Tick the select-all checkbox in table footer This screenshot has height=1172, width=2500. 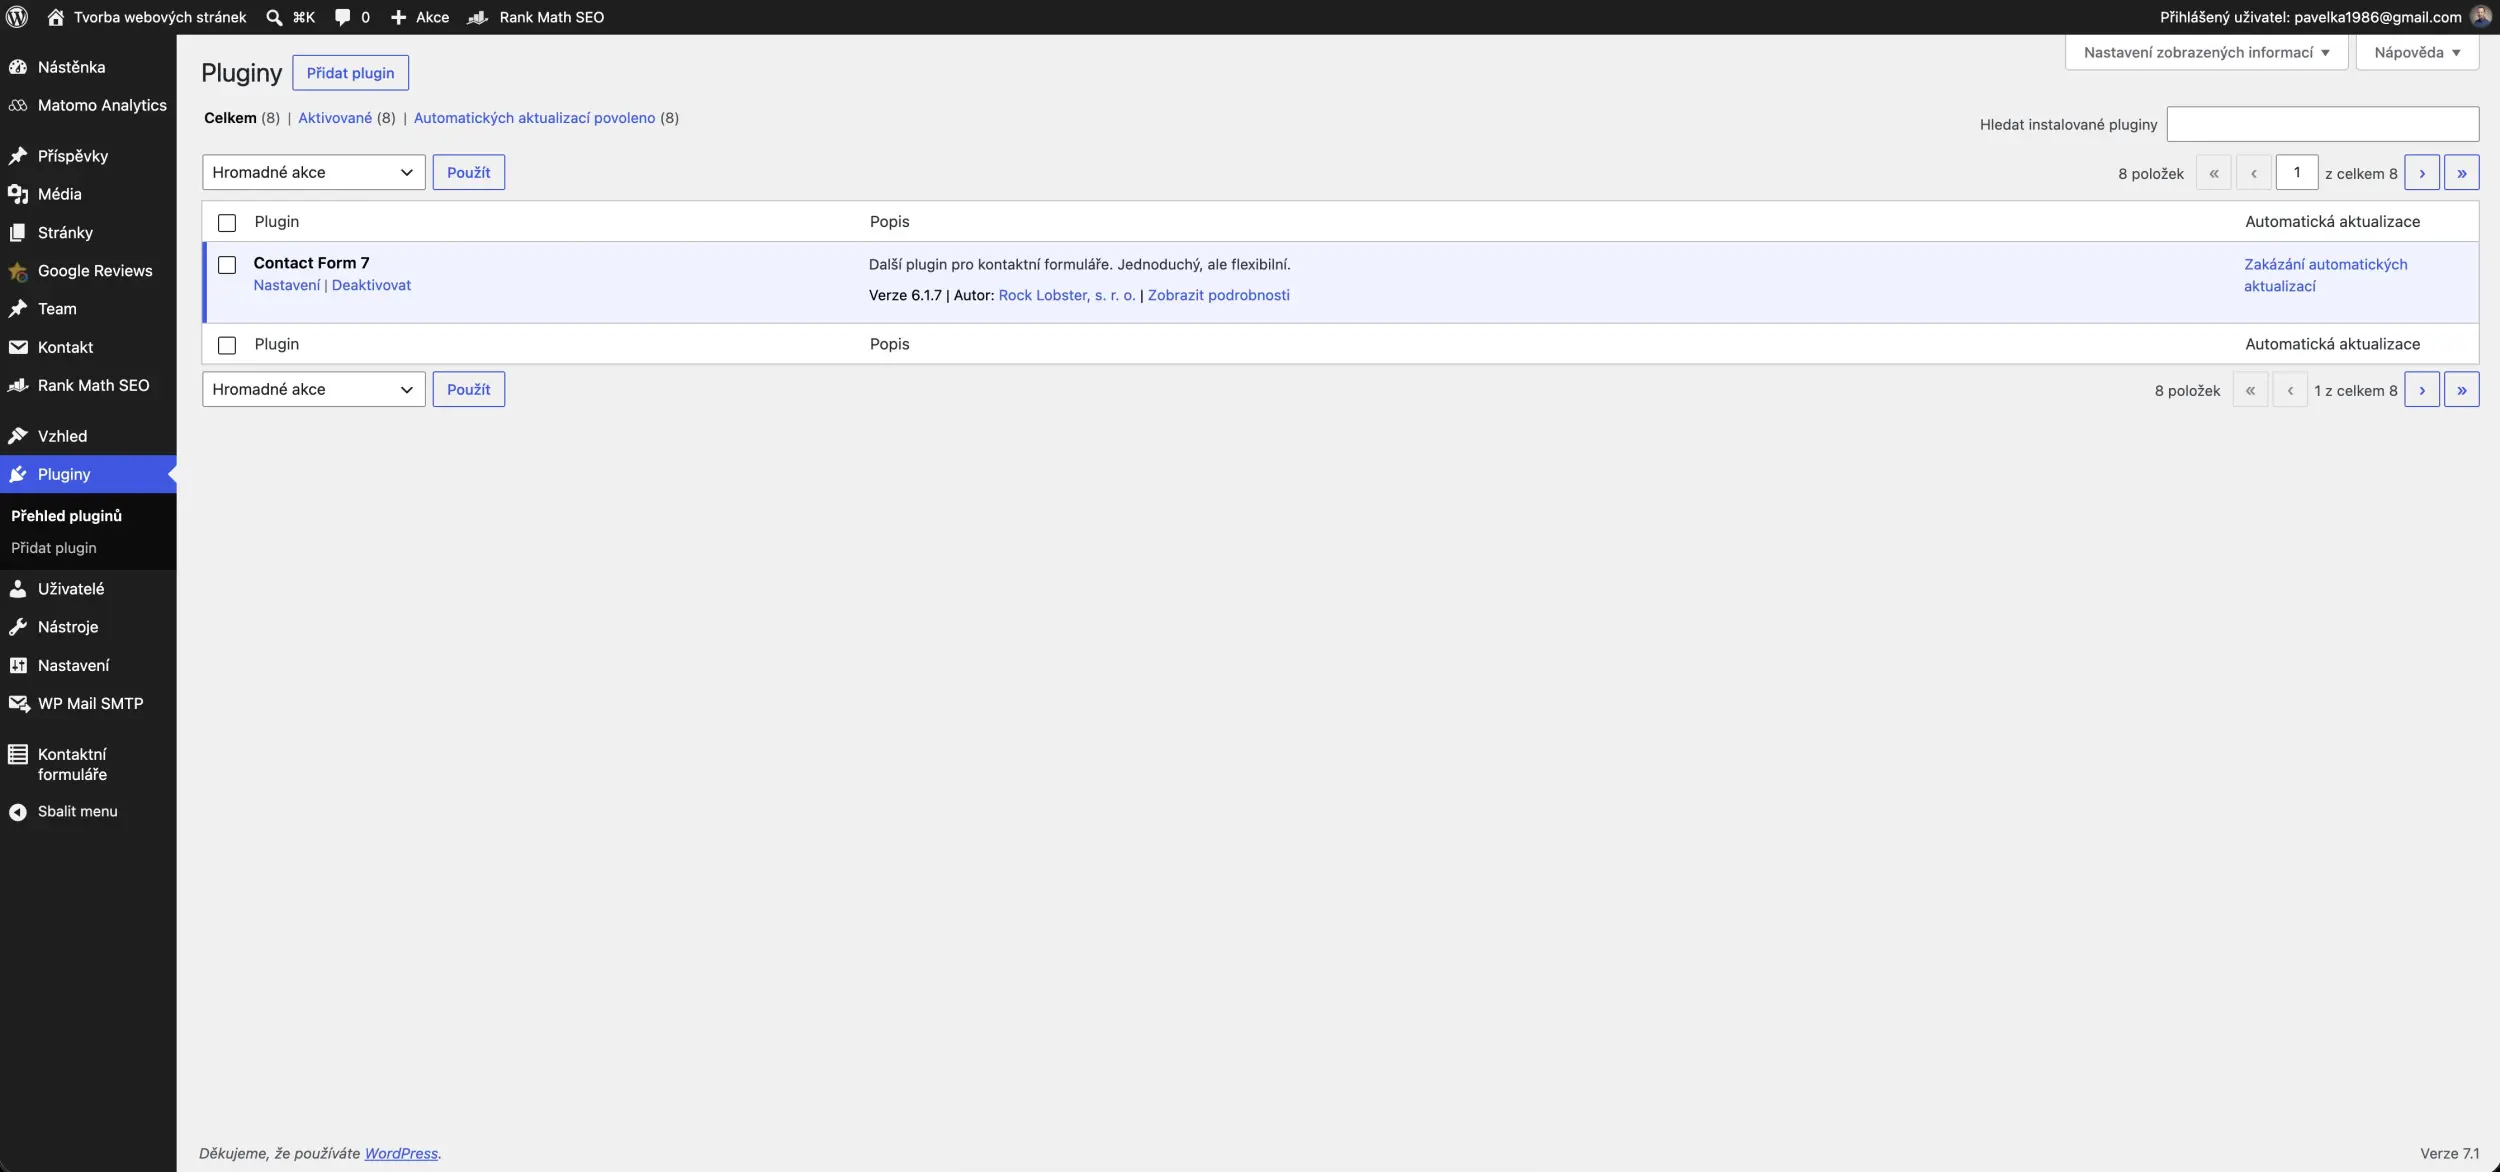click(x=227, y=345)
